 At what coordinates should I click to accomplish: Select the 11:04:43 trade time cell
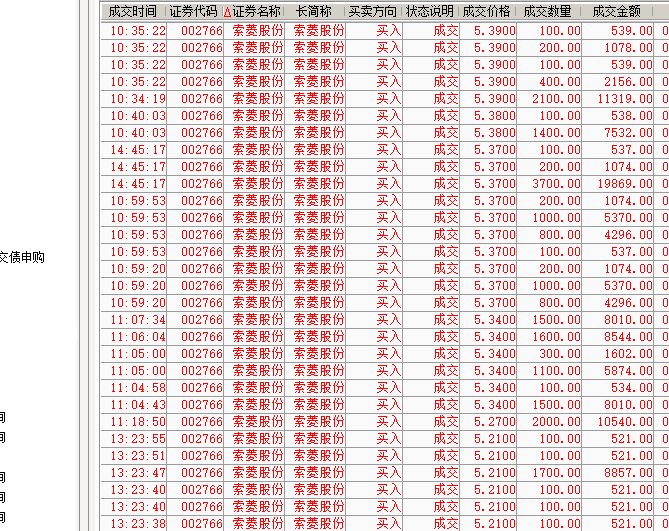point(134,405)
